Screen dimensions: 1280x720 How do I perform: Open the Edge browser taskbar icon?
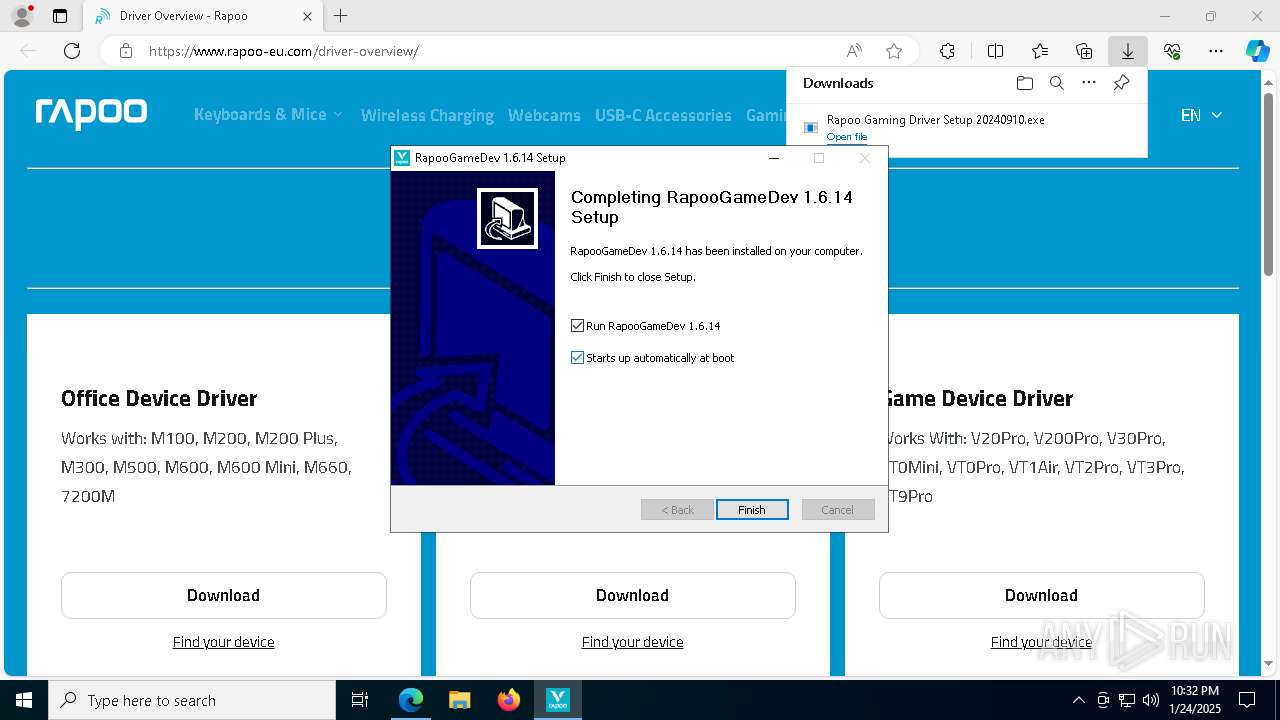pyautogui.click(x=411, y=700)
